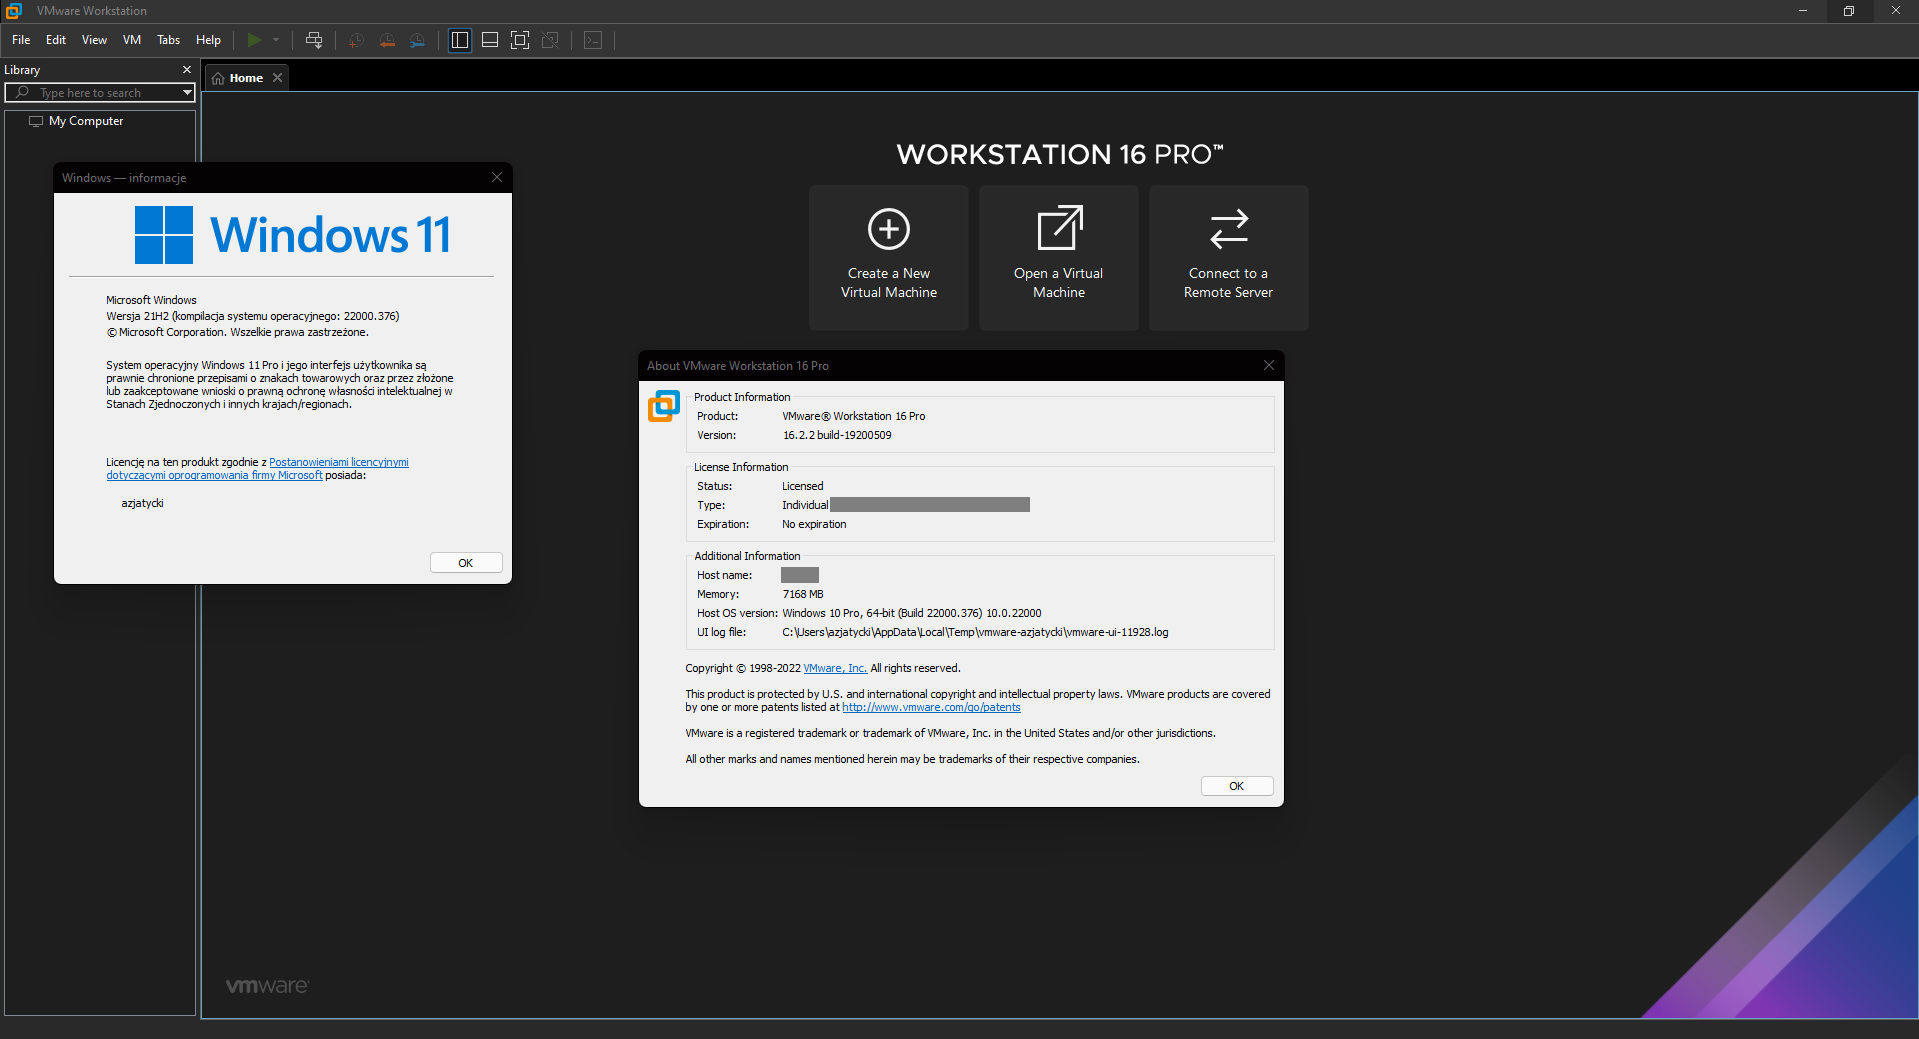Open the vmware.com patents link
Screen dimensions: 1919x1039
pyautogui.click(x=931, y=707)
